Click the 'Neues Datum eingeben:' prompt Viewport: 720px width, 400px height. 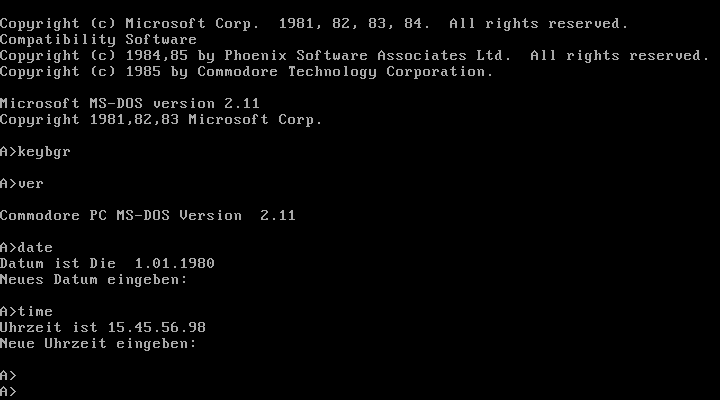[x=94, y=280]
